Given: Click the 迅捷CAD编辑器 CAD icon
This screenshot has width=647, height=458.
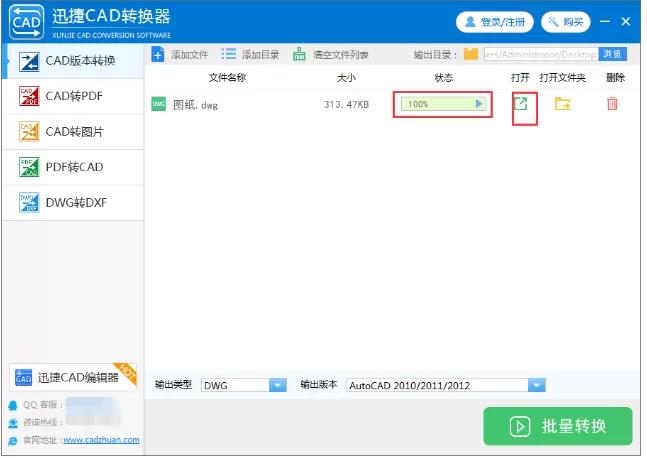Looking at the screenshot, I should tap(24, 377).
